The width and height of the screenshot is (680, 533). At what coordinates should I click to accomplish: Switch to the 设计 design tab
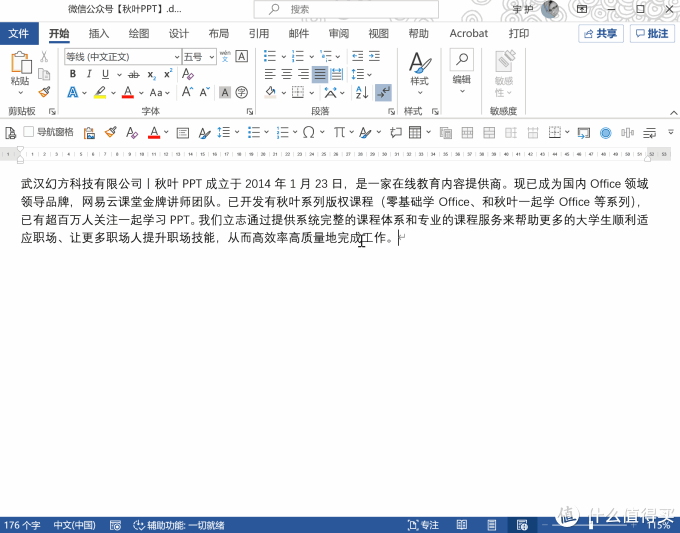[179, 33]
